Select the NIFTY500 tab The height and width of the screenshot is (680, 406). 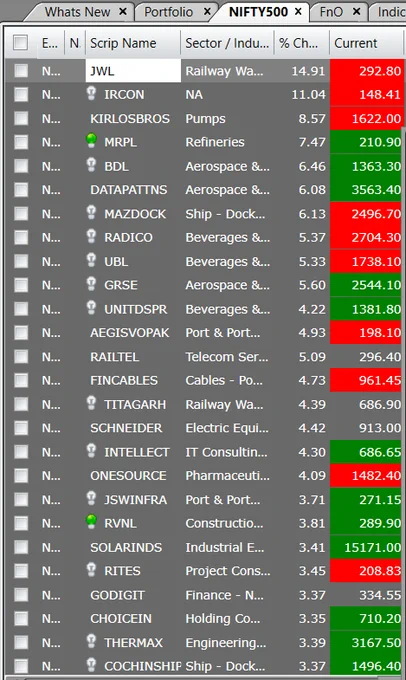point(259,12)
